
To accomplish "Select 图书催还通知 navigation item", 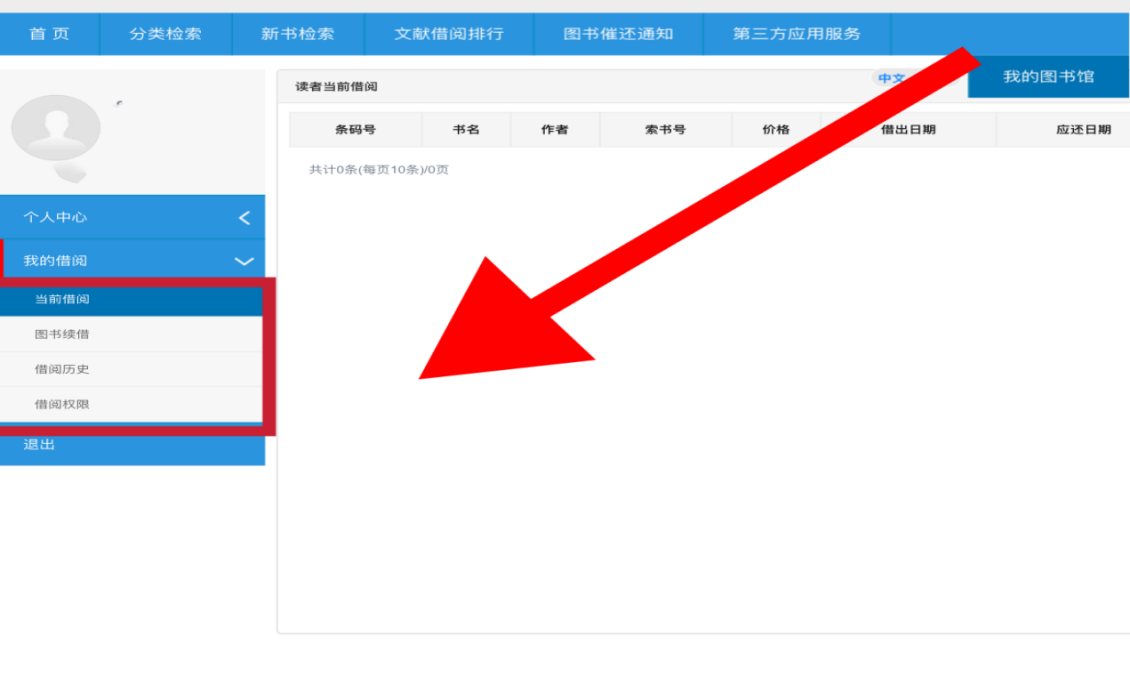I will pos(618,34).
